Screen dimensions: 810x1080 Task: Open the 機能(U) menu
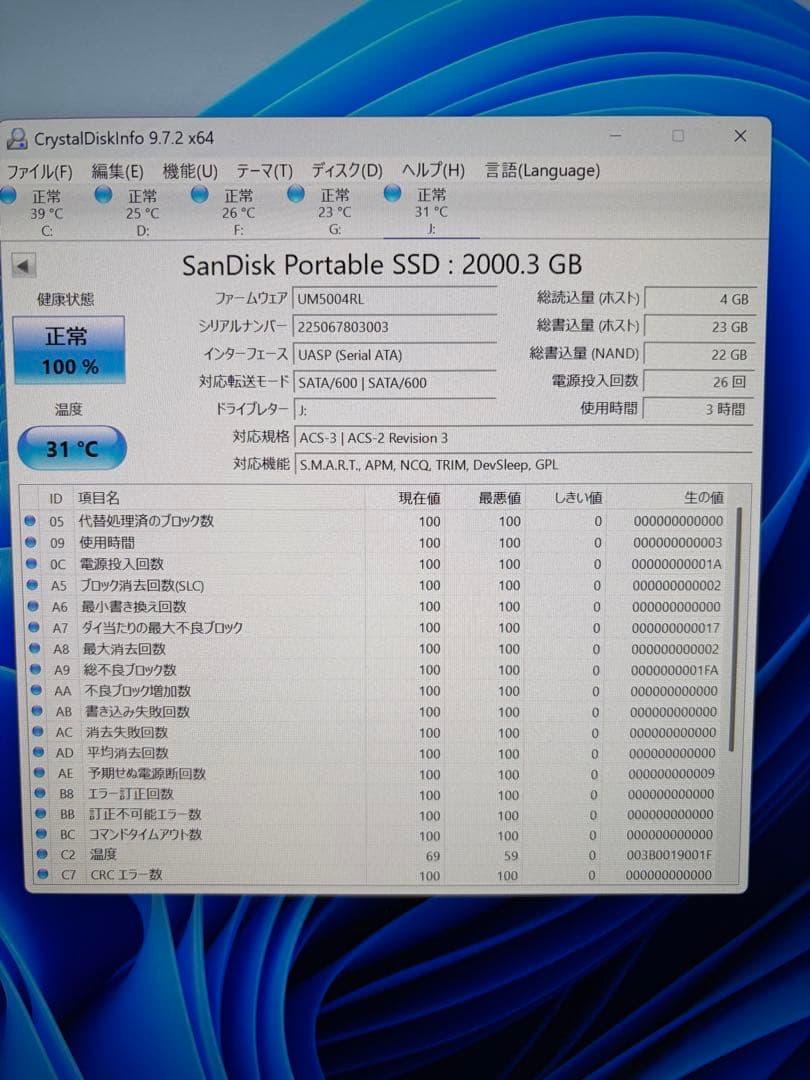click(x=189, y=171)
